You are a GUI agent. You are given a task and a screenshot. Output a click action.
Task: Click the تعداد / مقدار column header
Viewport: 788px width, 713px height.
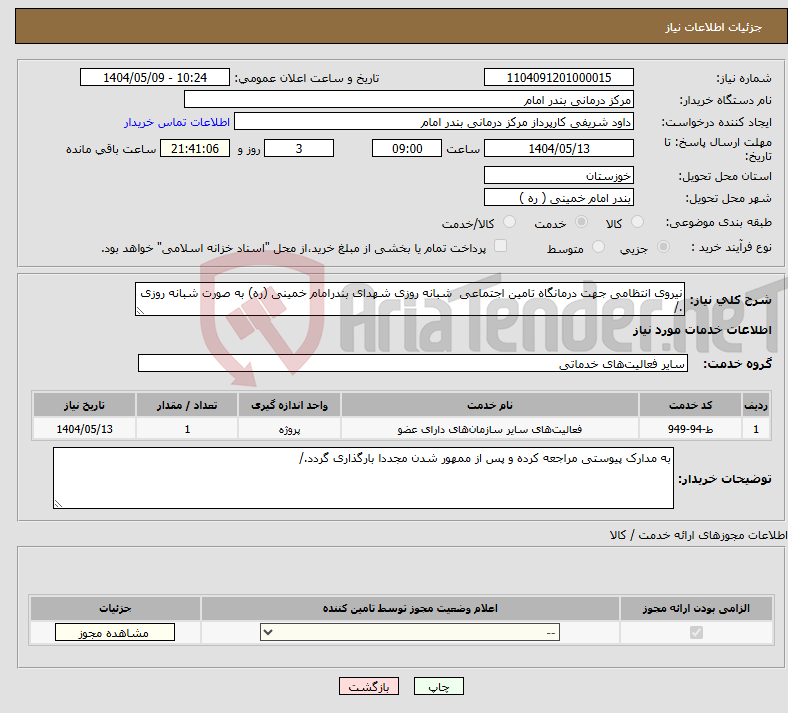pos(187,405)
